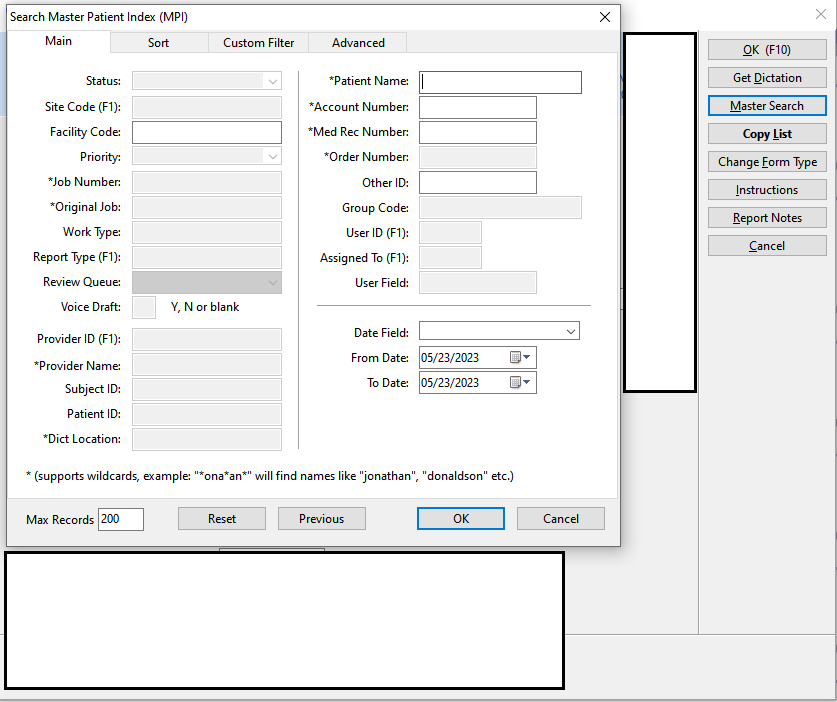Open Report Notes from the side panel
This screenshot has width=837, height=702.
click(x=767, y=218)
